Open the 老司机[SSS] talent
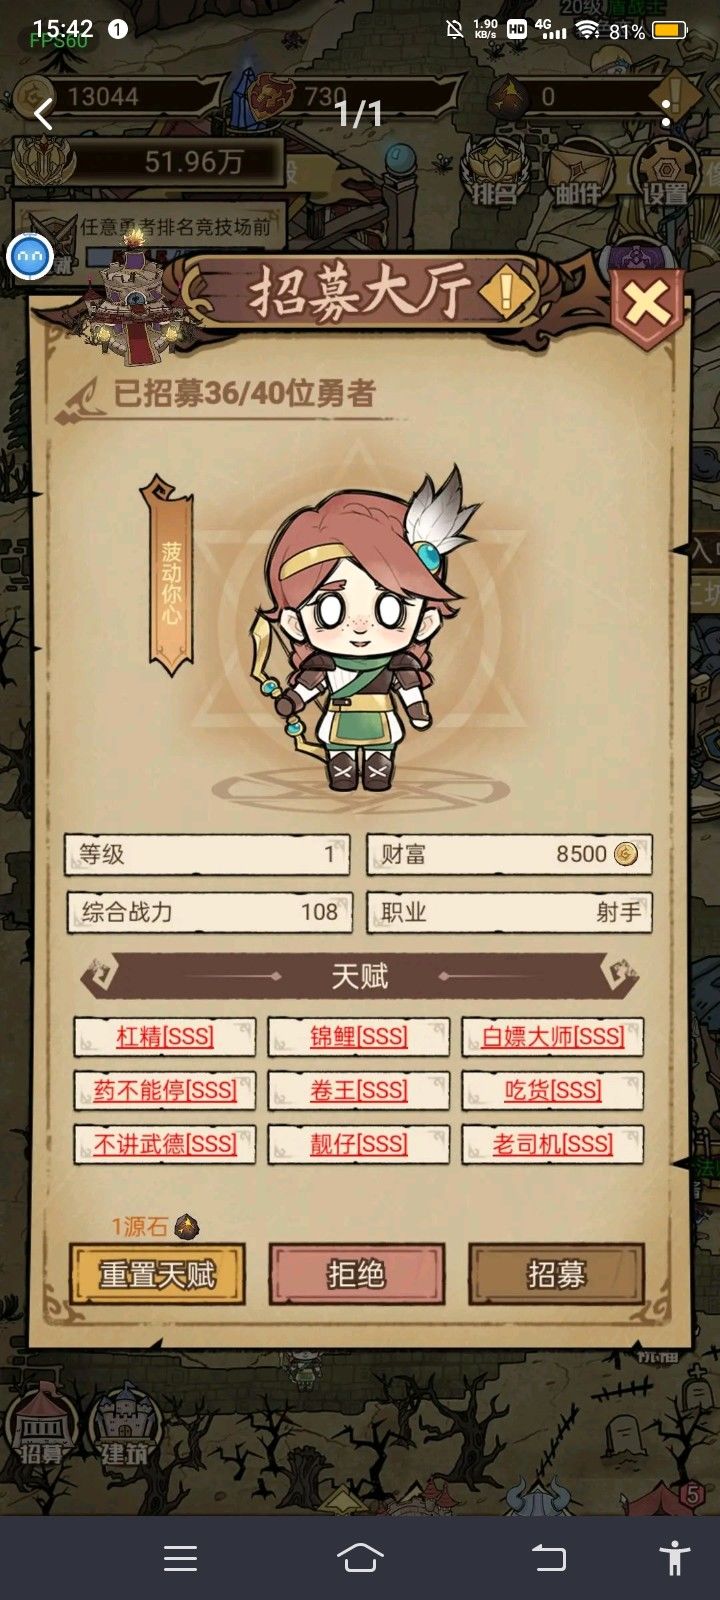 553,1145
